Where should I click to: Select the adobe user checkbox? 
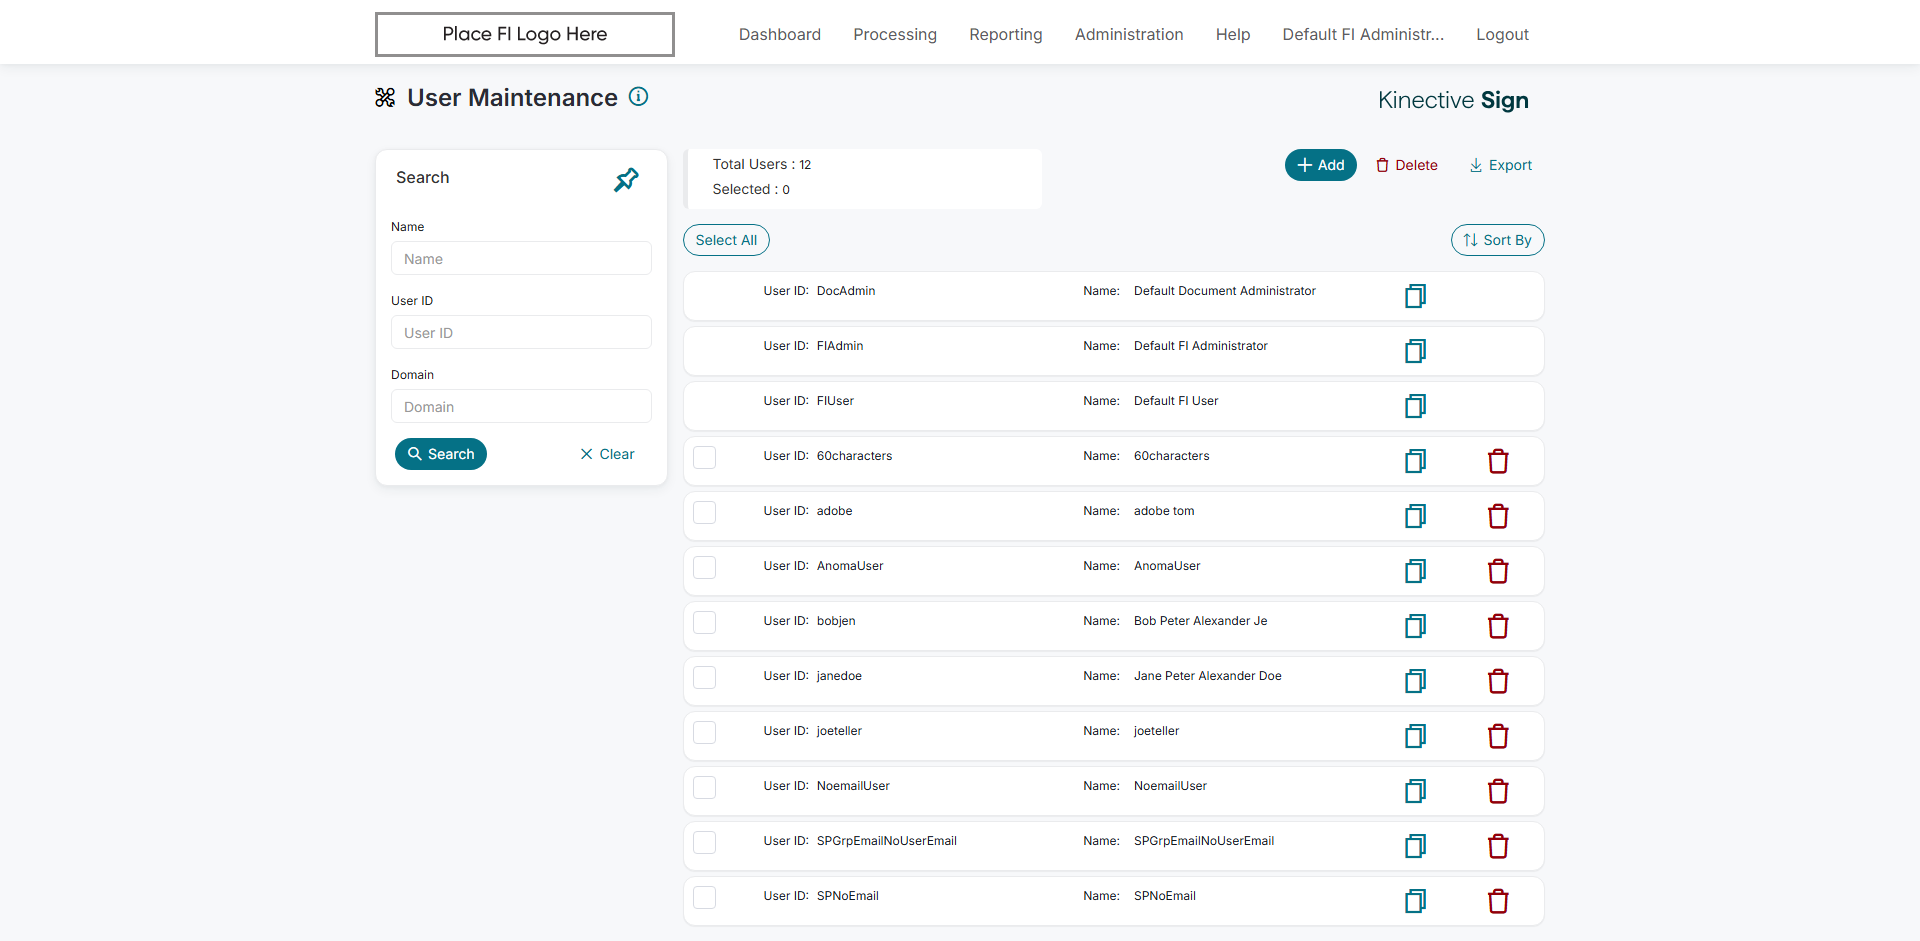click(x=705, y=512)
